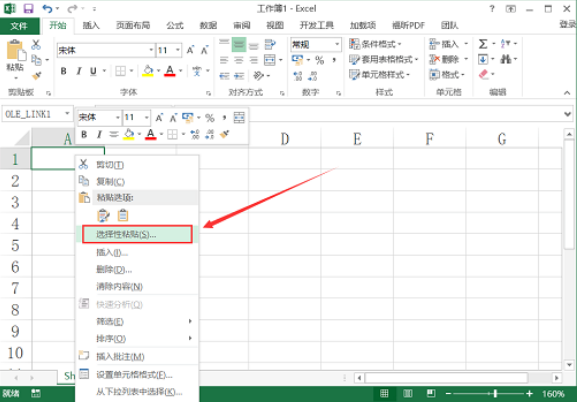Click the Sort and Filter icon
Viewport: 577px width, 402px height.
point(506,44)
